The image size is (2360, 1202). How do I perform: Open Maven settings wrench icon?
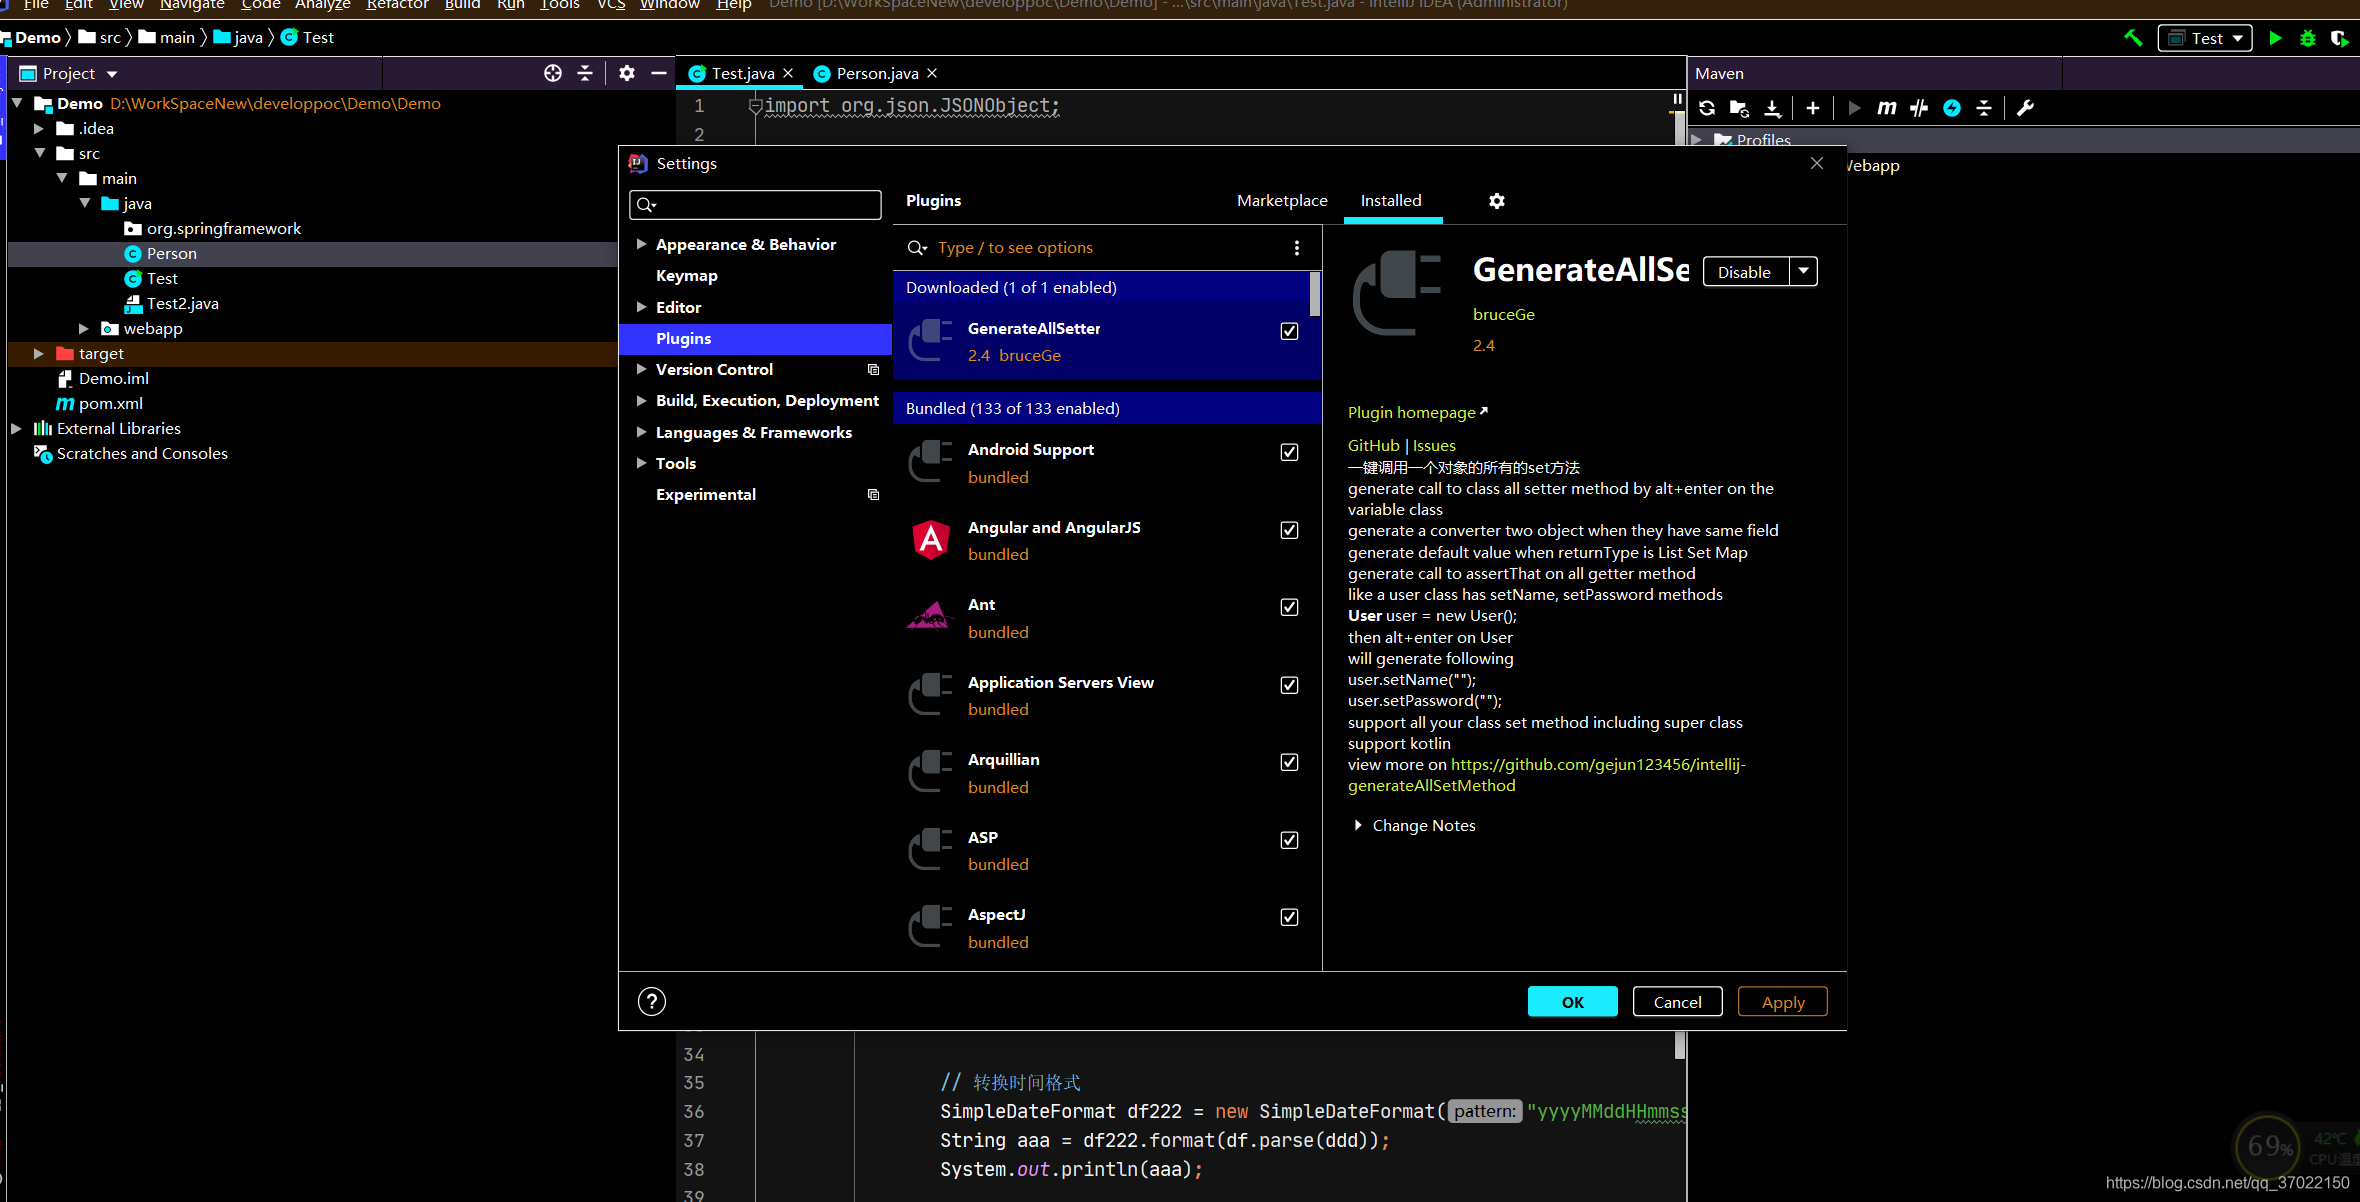coord(2026,108)
